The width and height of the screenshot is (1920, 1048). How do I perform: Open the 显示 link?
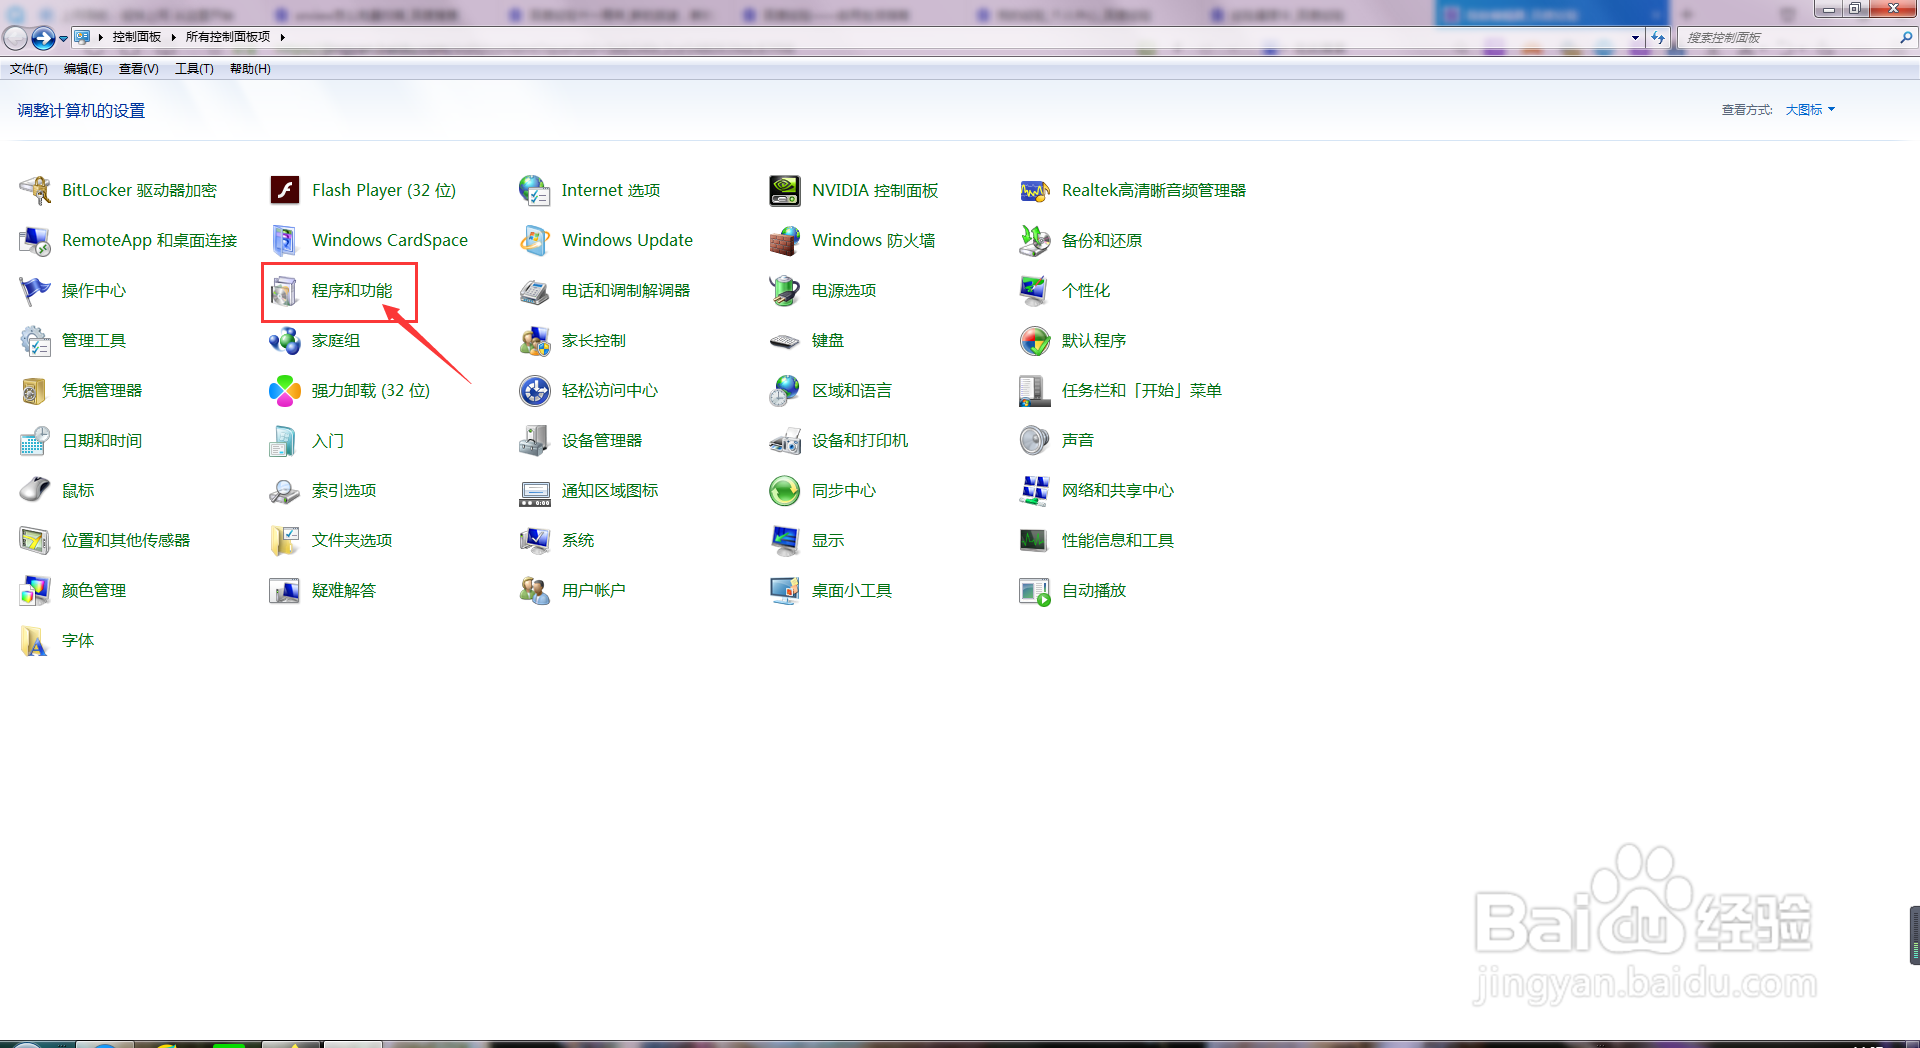point(828,540)
